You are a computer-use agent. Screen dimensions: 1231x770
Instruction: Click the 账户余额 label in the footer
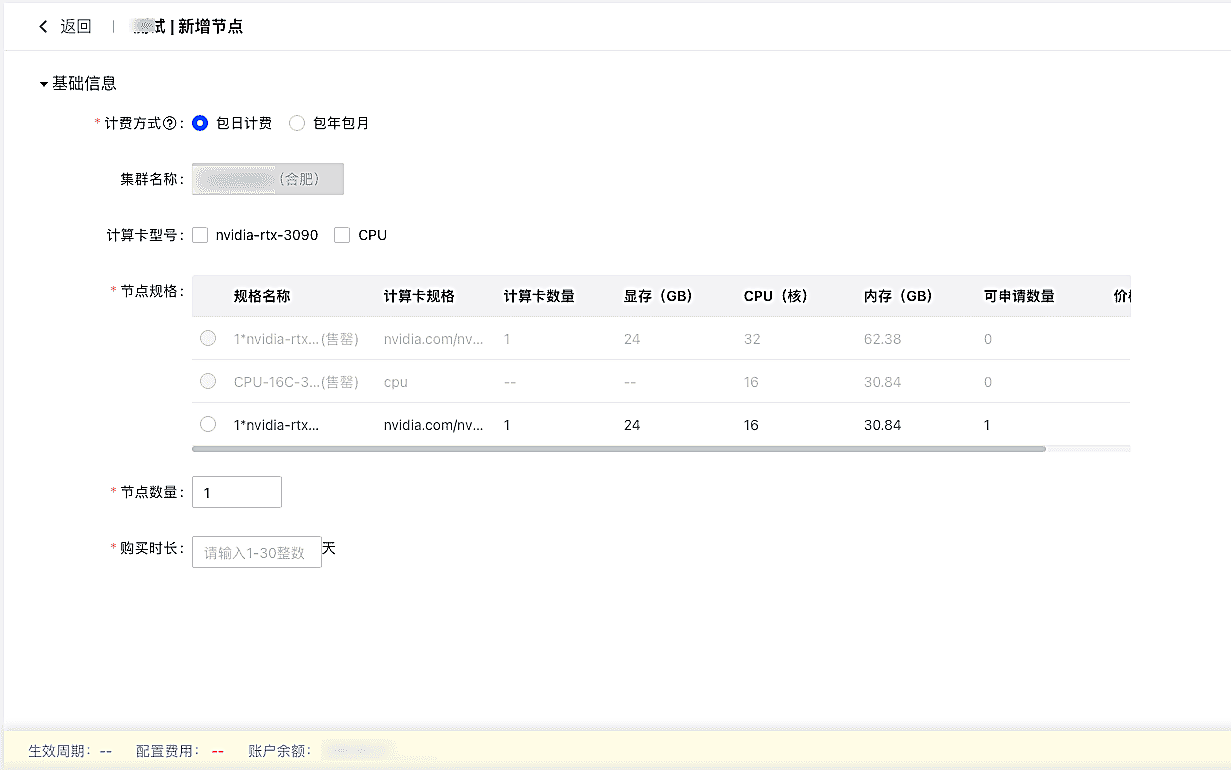click(x=277, y=750)
